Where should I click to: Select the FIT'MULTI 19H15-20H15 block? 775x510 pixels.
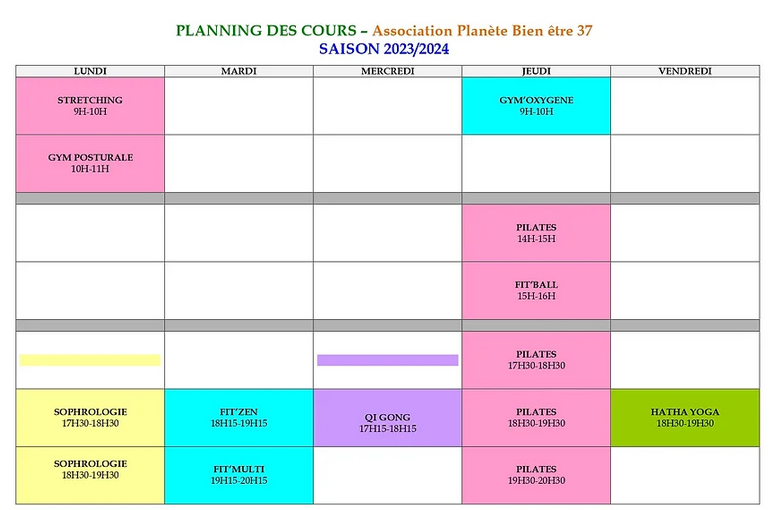(x=239, y=475)
